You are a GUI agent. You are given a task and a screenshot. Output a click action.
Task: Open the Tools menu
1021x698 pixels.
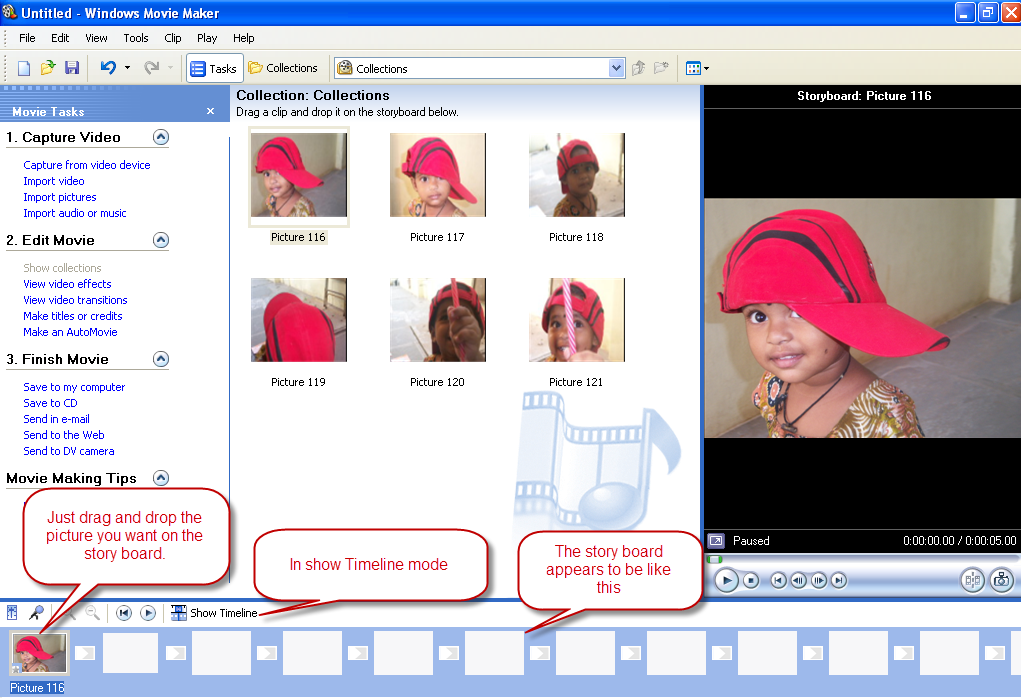point(136,38)
